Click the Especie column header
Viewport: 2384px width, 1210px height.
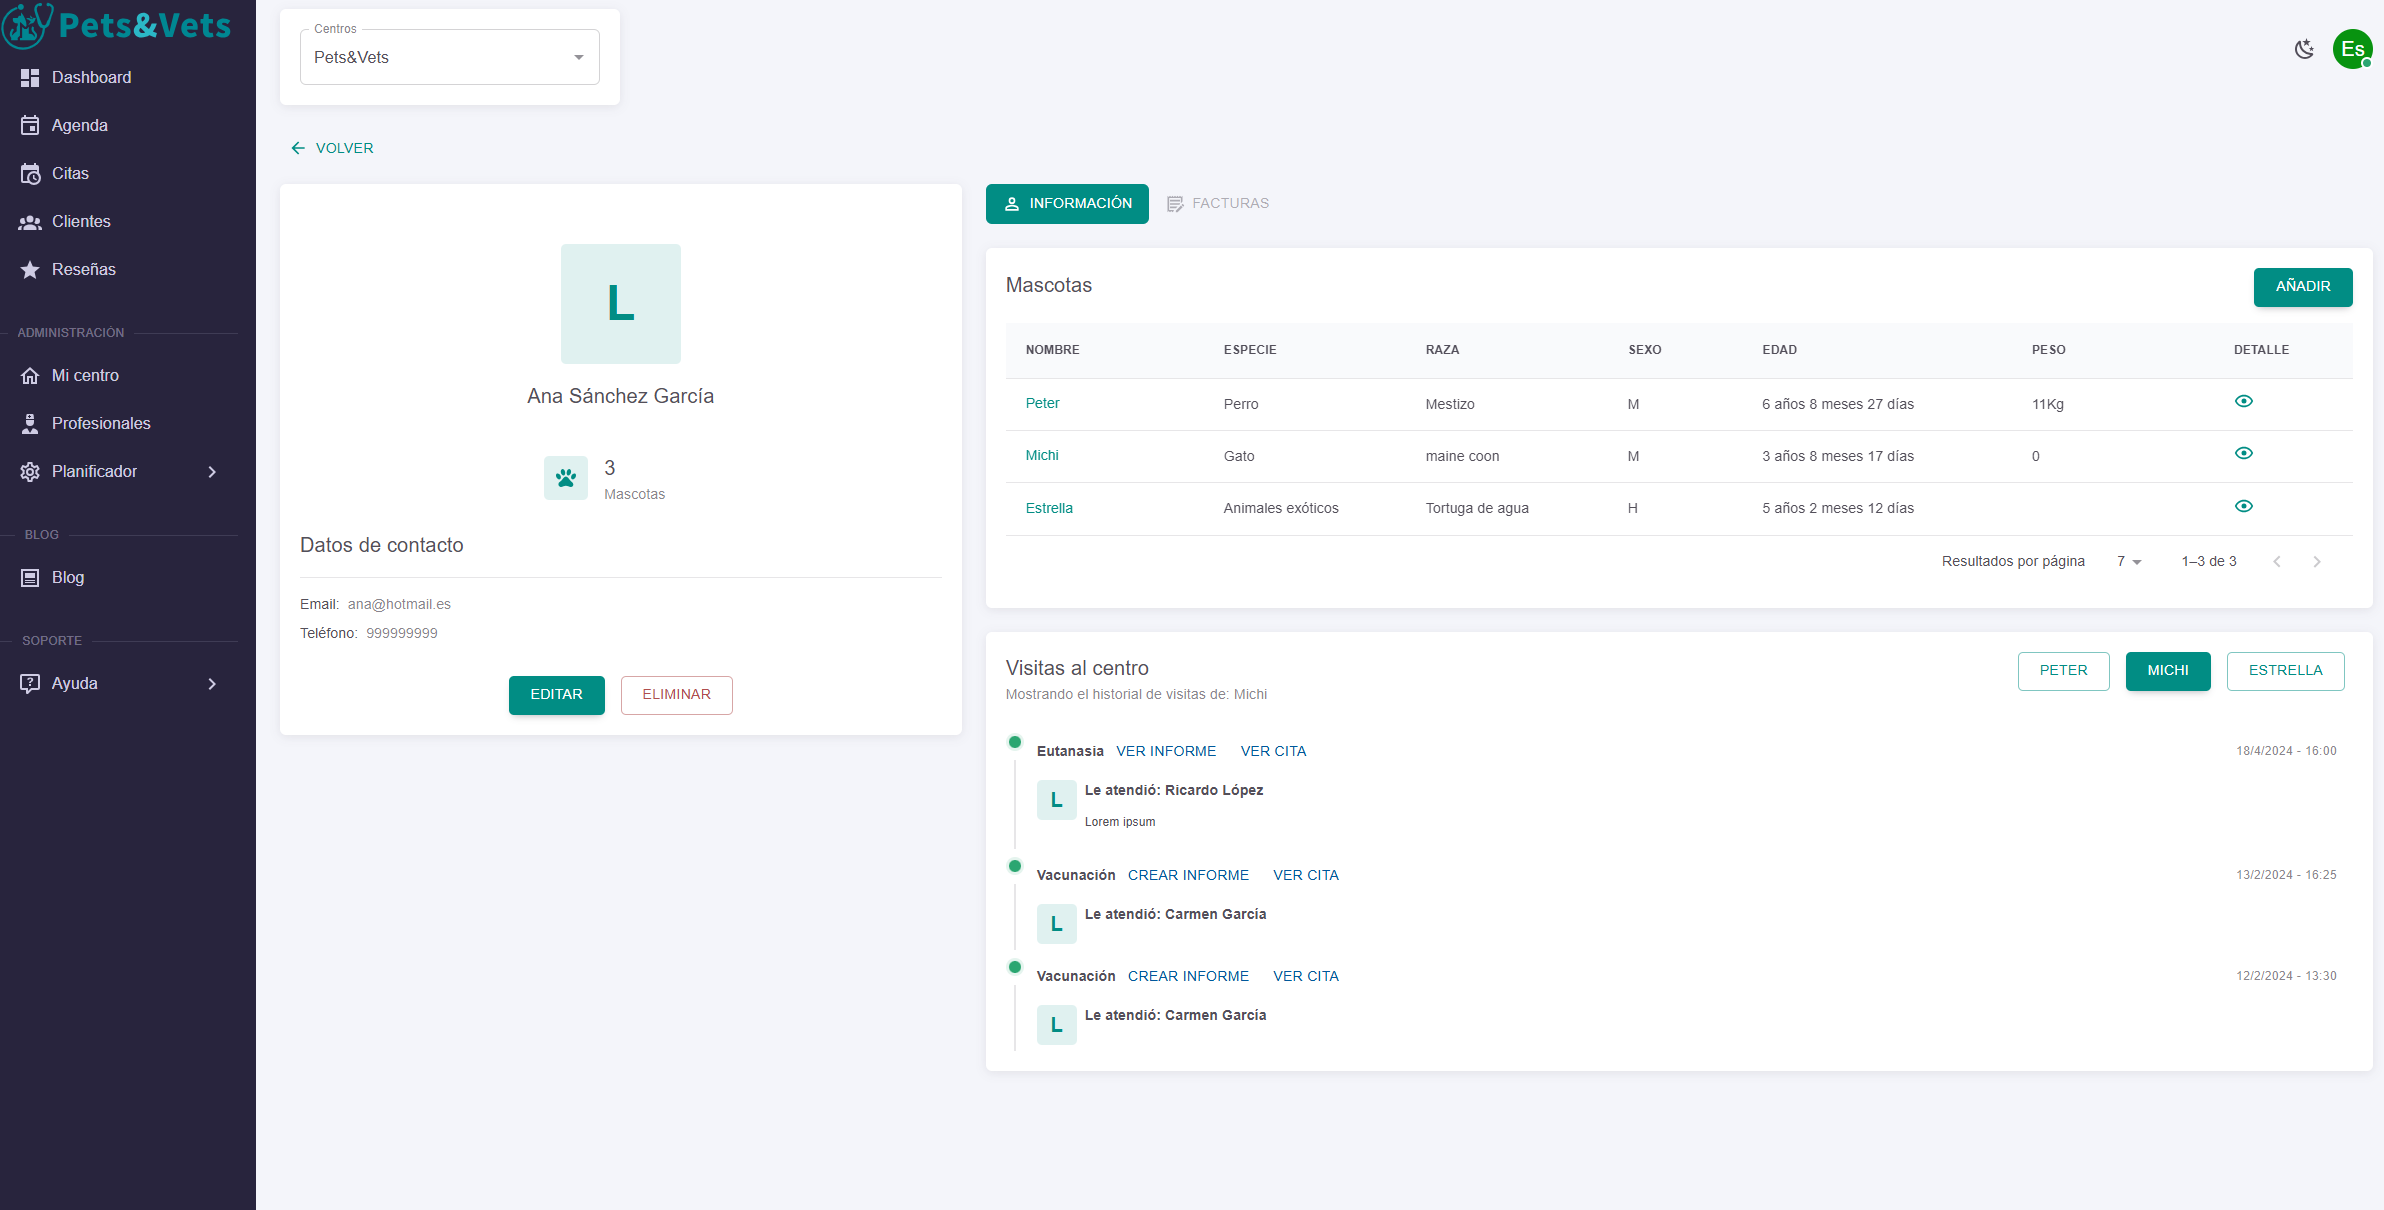coord(1250,350)
